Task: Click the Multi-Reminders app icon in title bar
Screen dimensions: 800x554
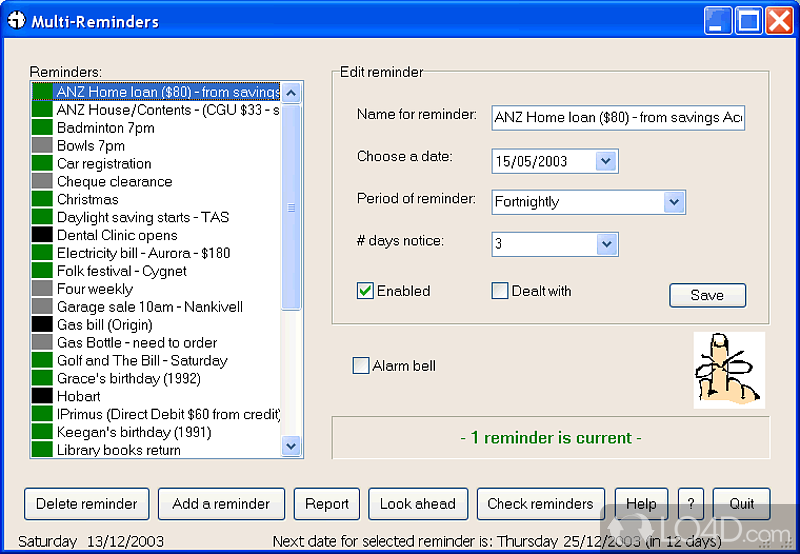Action: pyautogui.click(x=16, y=21)
